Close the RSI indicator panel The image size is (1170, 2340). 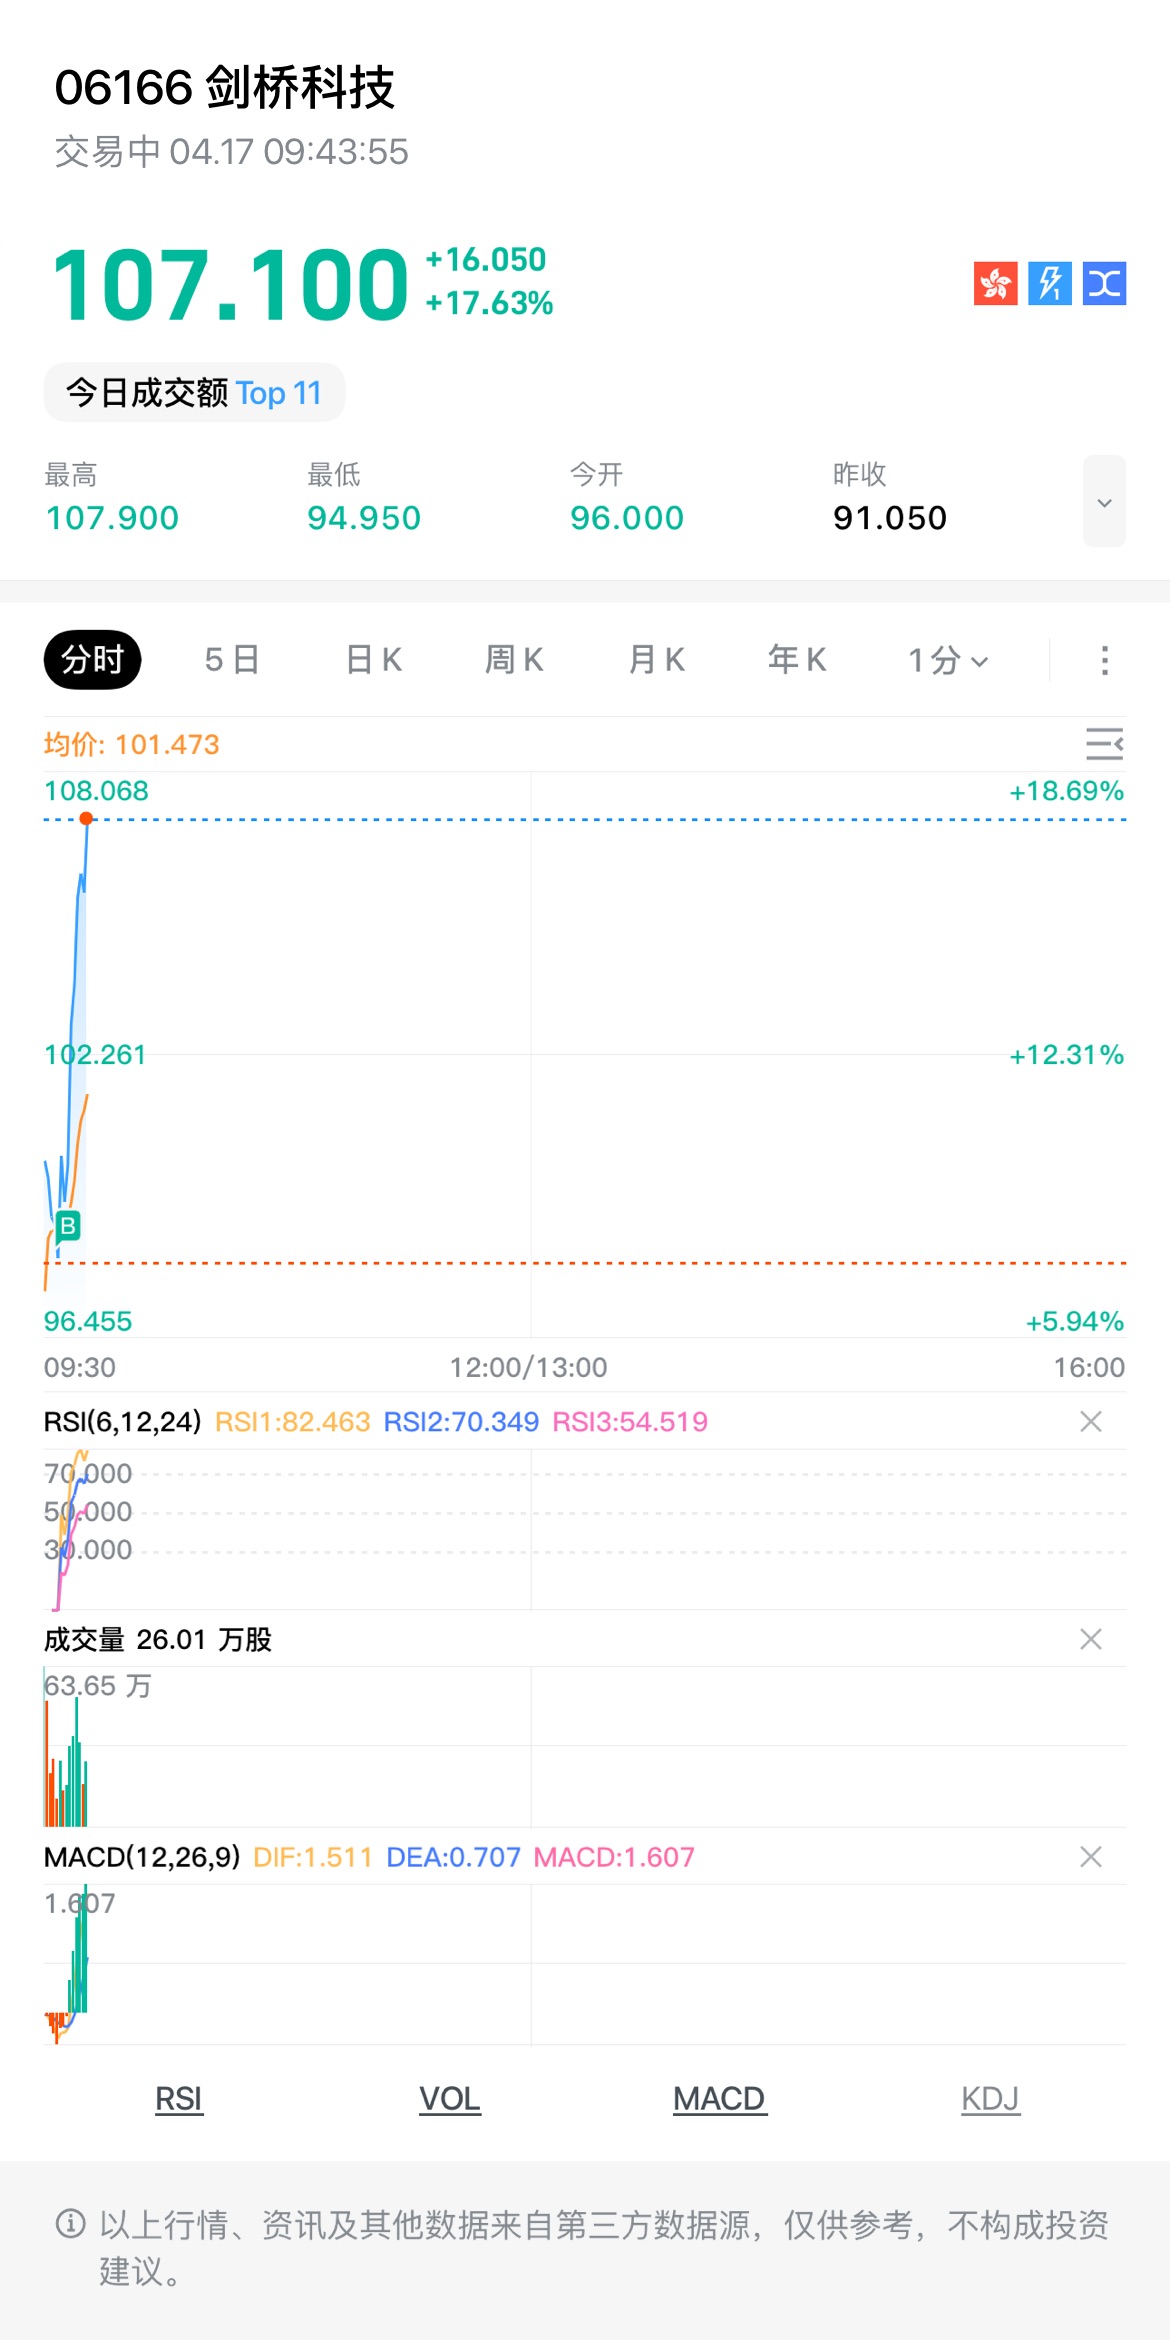coord(1091,1421)
